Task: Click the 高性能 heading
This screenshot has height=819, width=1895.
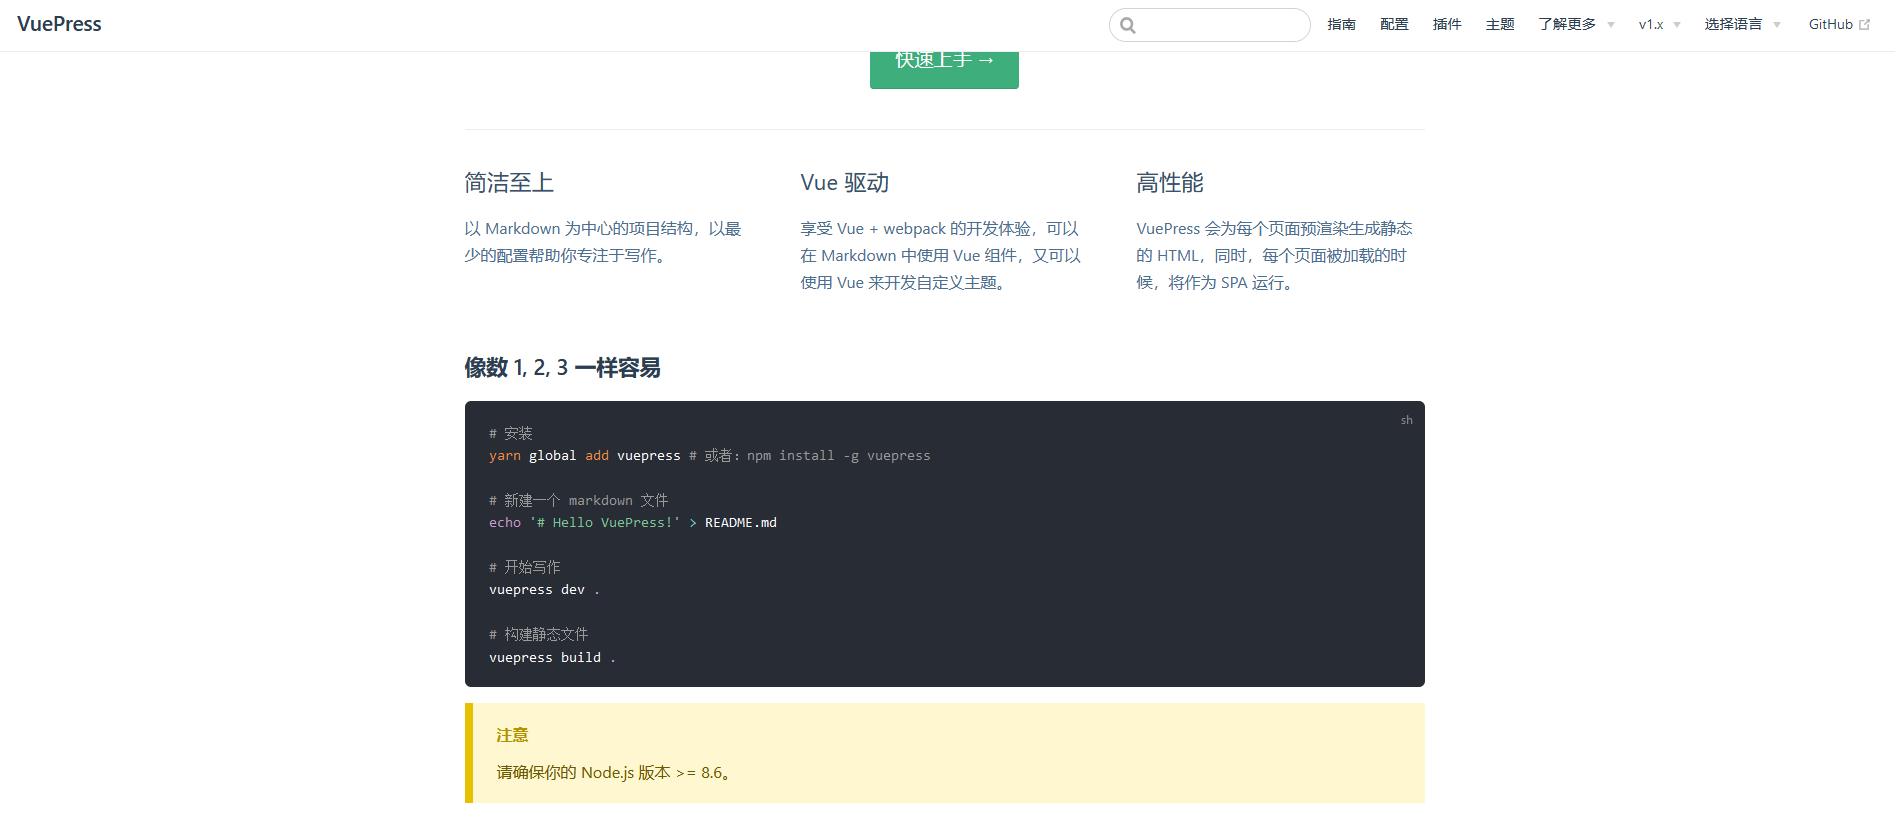Action: point(1170,183)
